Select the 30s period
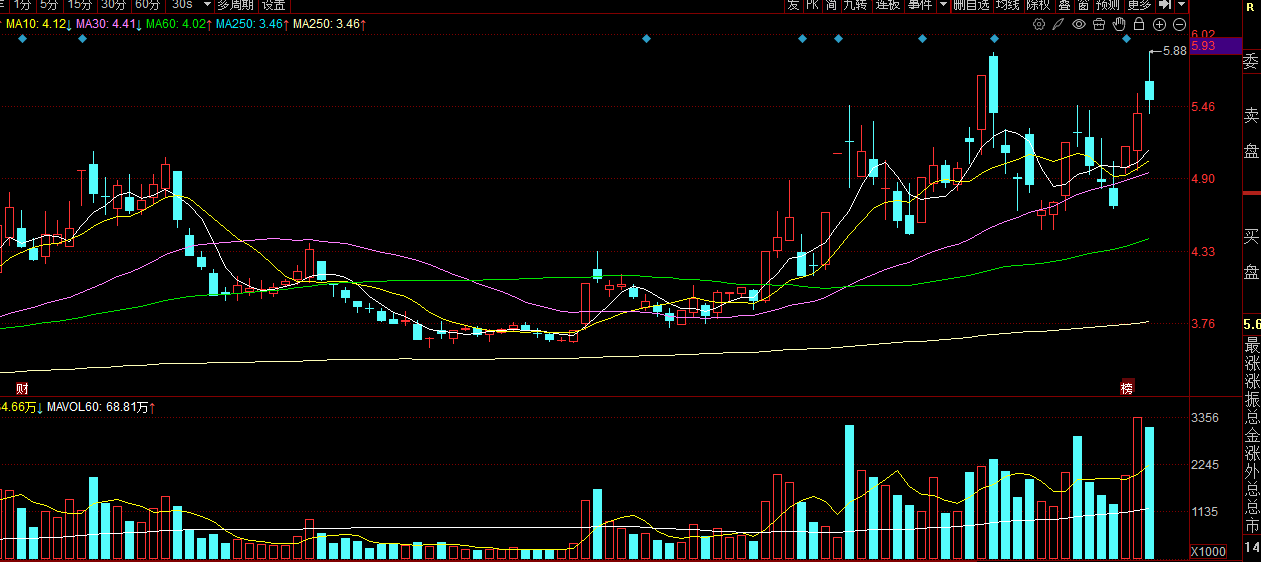The image size is (1261, 562). tap(182, 5)
